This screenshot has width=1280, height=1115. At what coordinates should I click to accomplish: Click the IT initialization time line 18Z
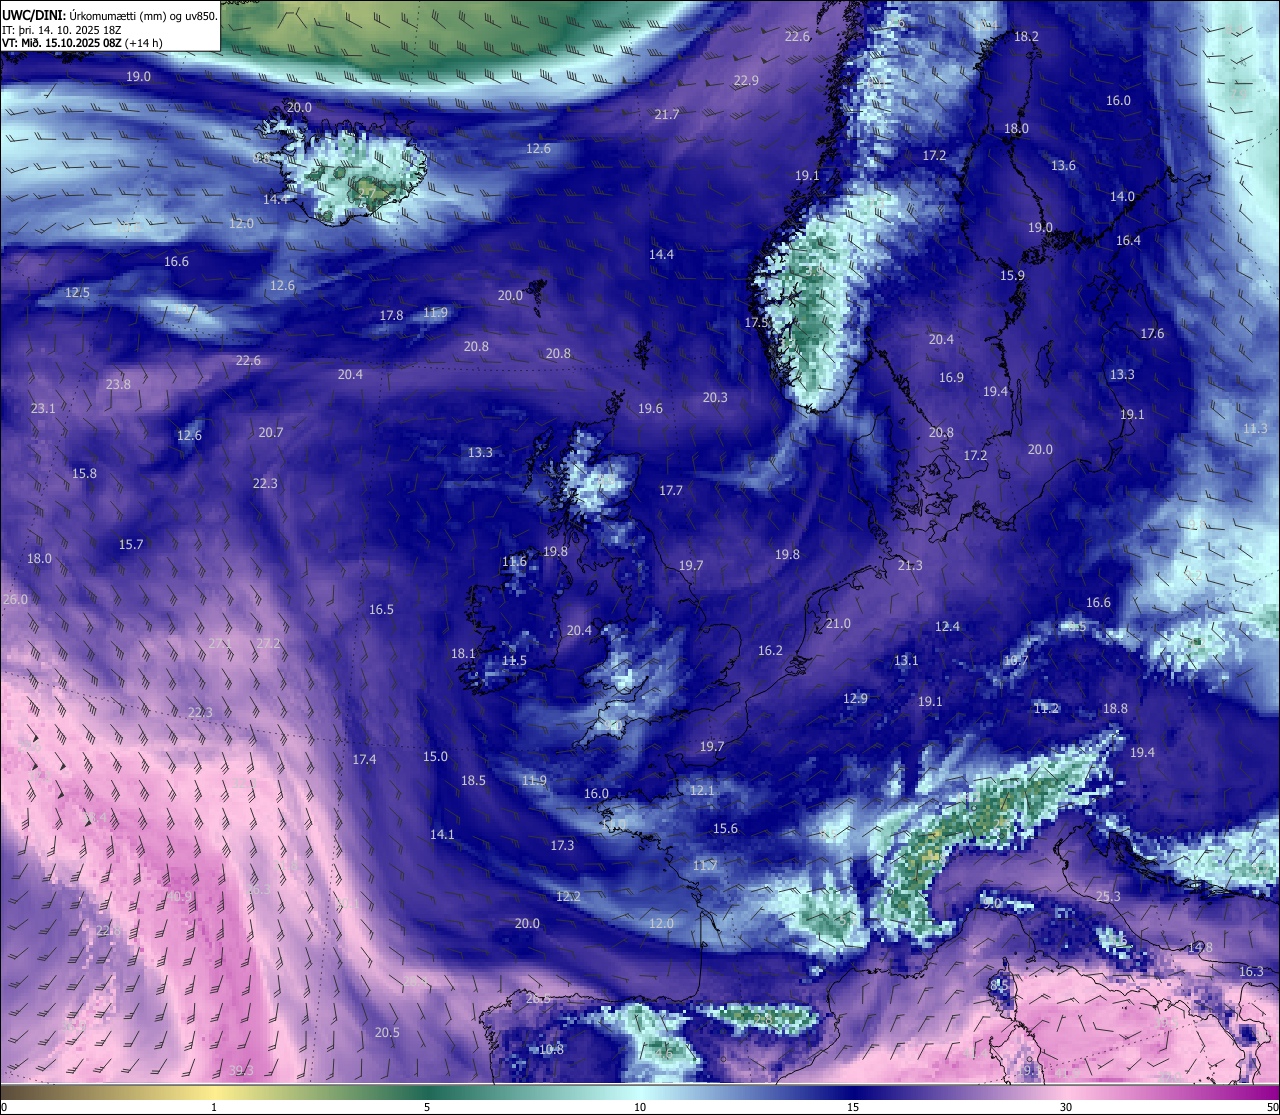tap(62, 29)
